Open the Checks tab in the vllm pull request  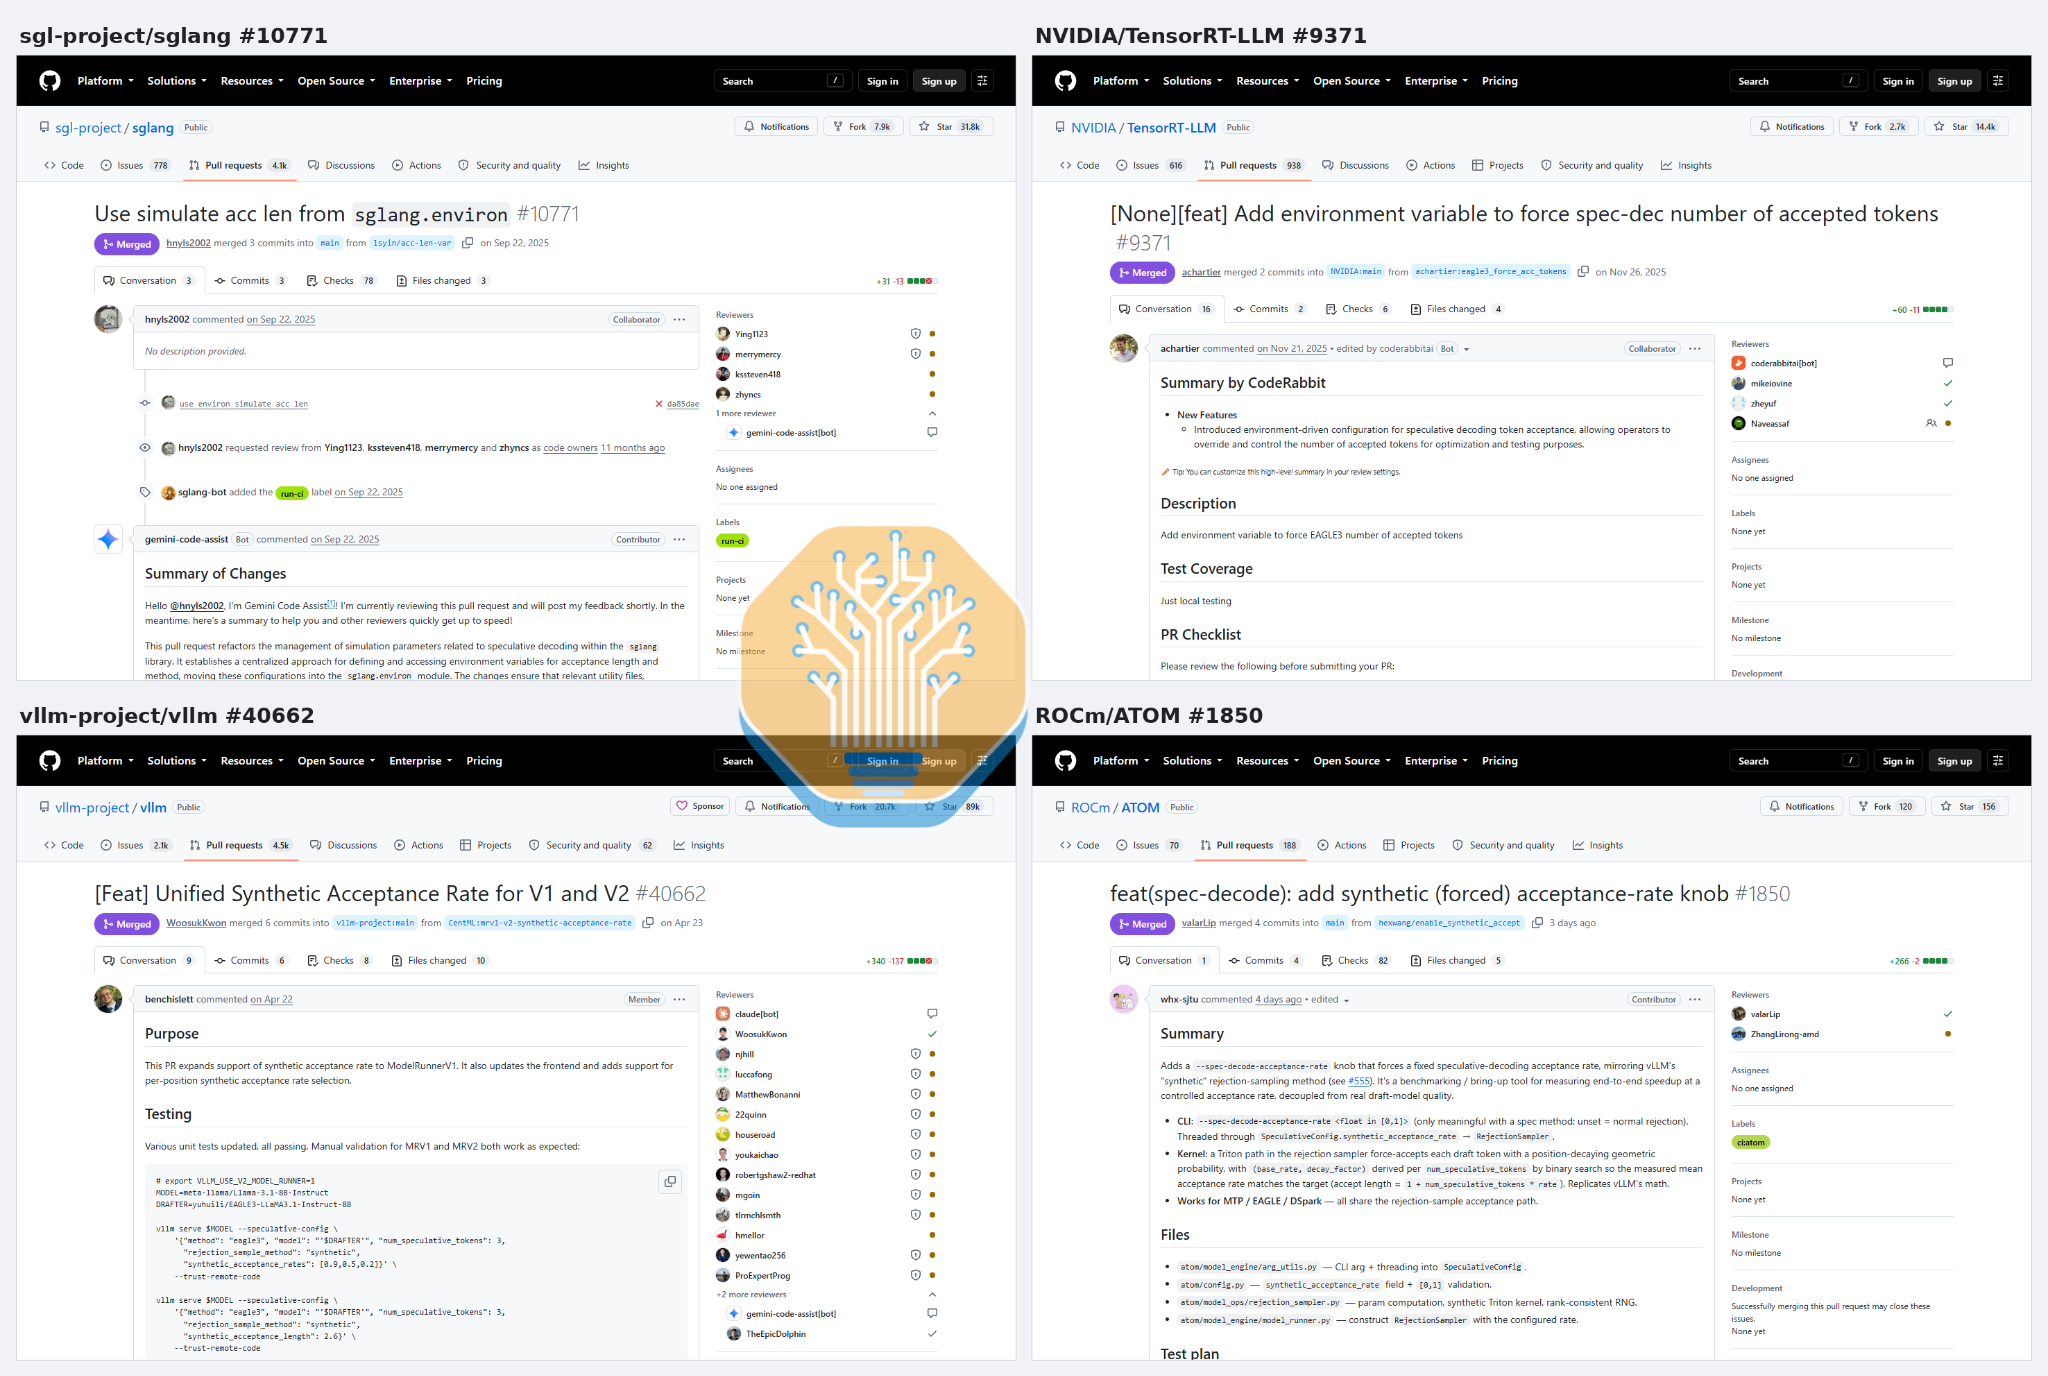[x=339, y=961]
